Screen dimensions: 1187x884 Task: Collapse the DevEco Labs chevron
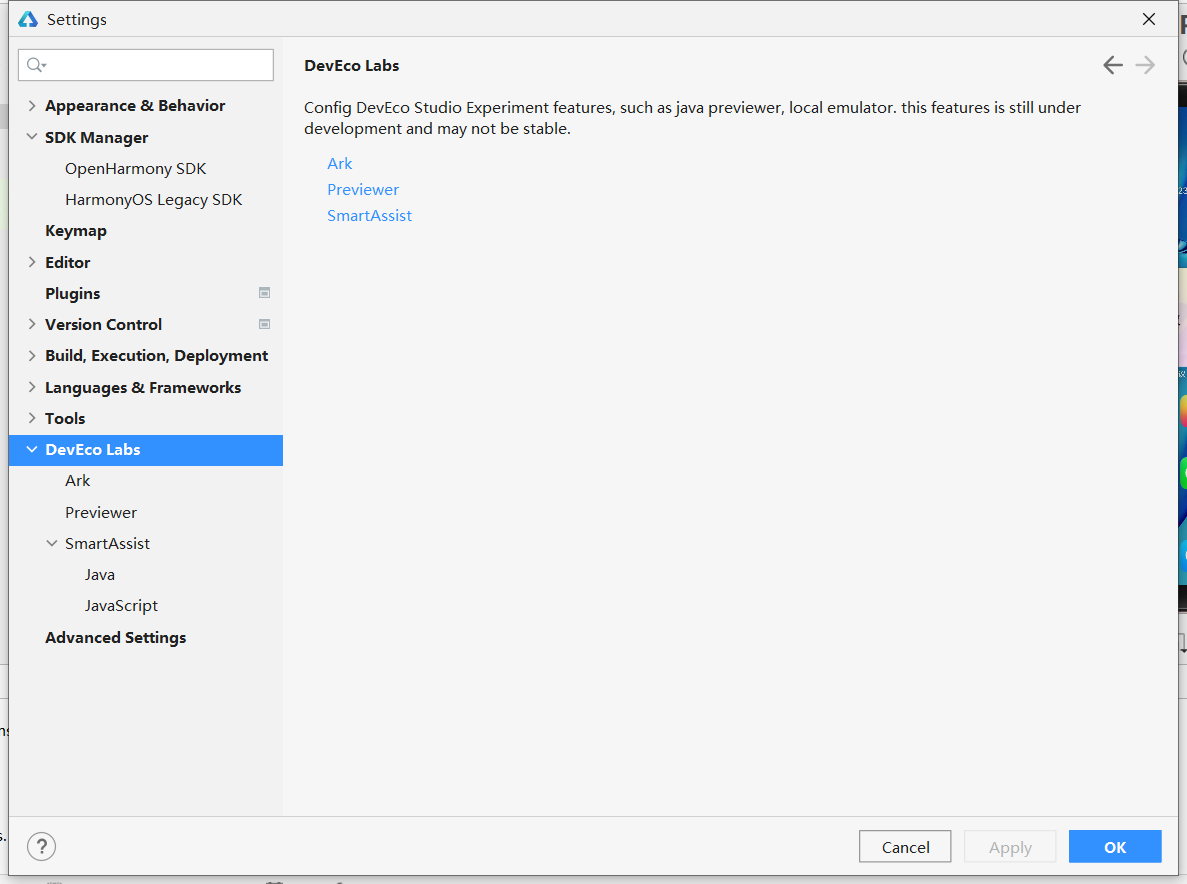(x=32, y=450)
